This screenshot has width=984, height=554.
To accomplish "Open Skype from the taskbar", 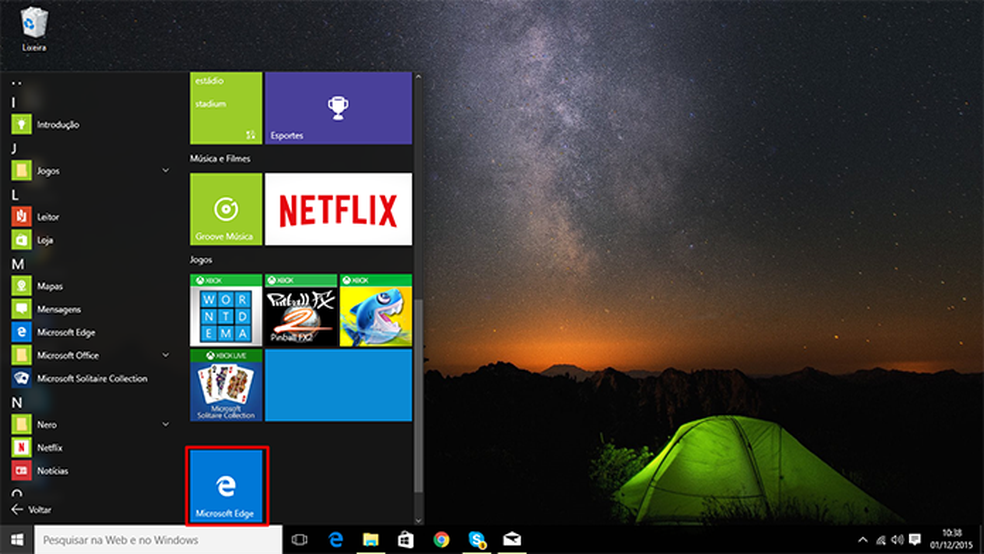I will point(477,540).
